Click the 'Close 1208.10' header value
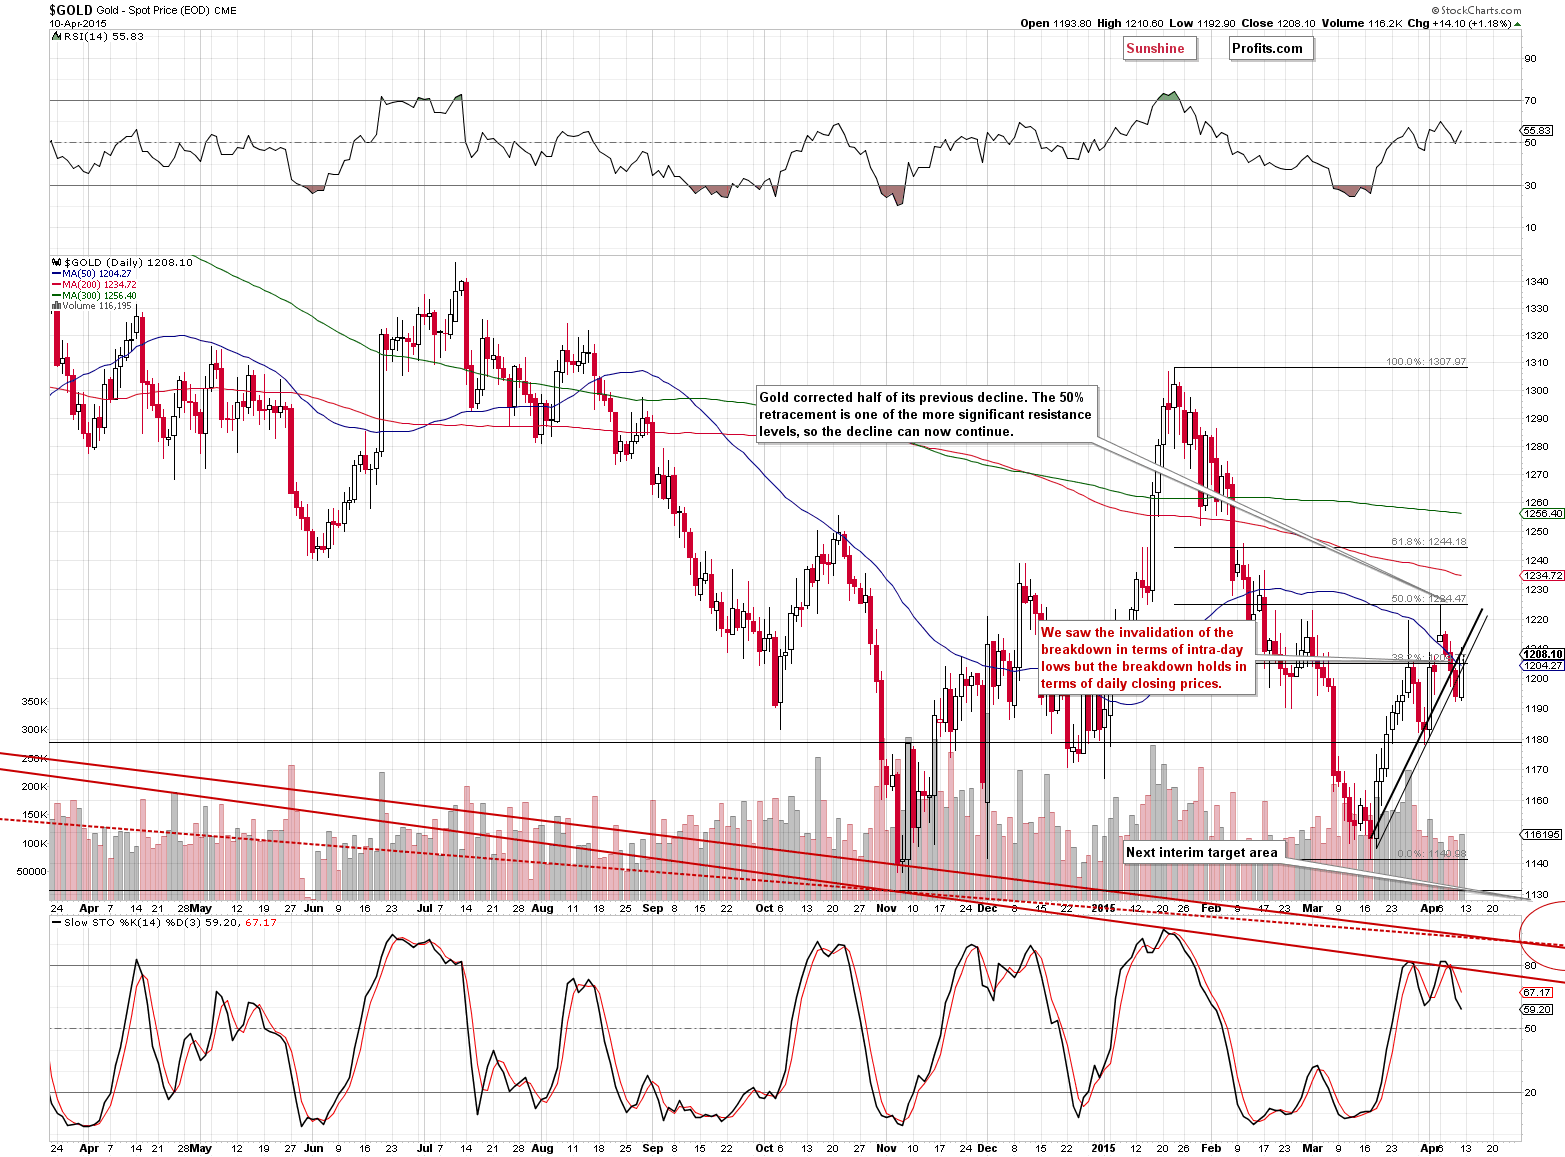Viewport: 1565px width, 1157px height. [x=1277, y=23]
